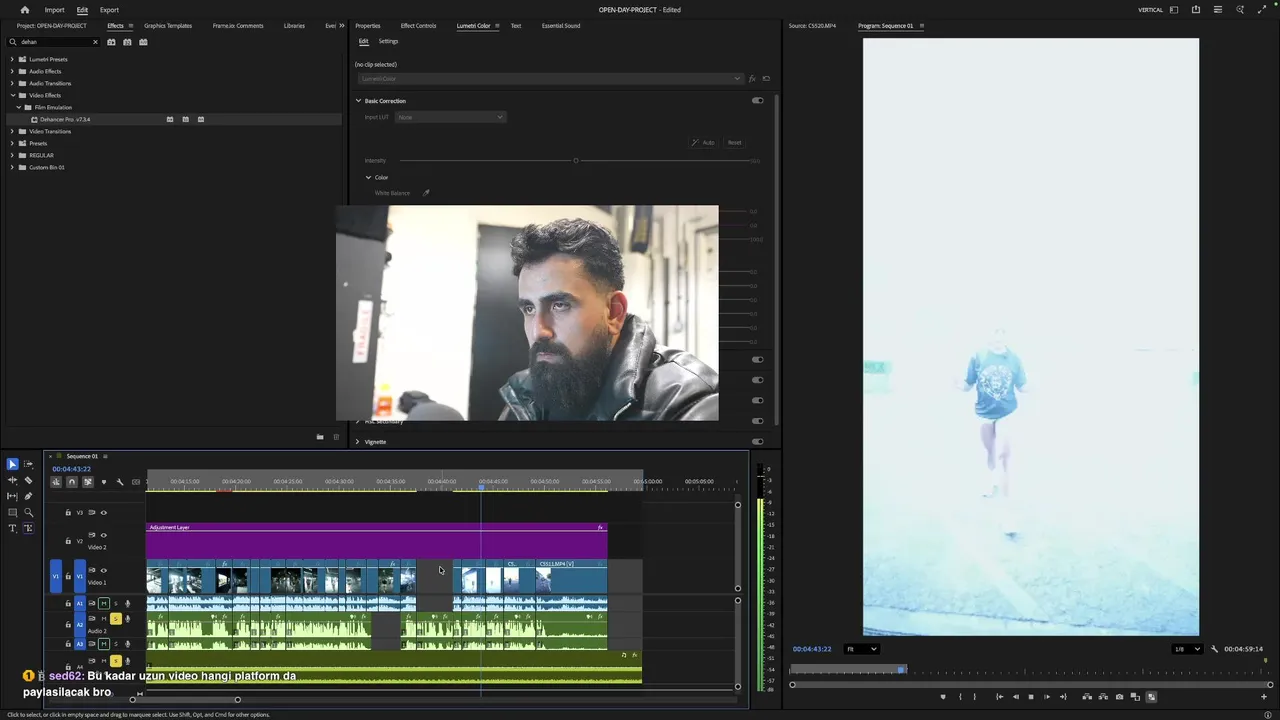The width and height of the screenshot is (1280, 720).
Task: Open the Input LUT dropdown
Action: click(450, 117)
